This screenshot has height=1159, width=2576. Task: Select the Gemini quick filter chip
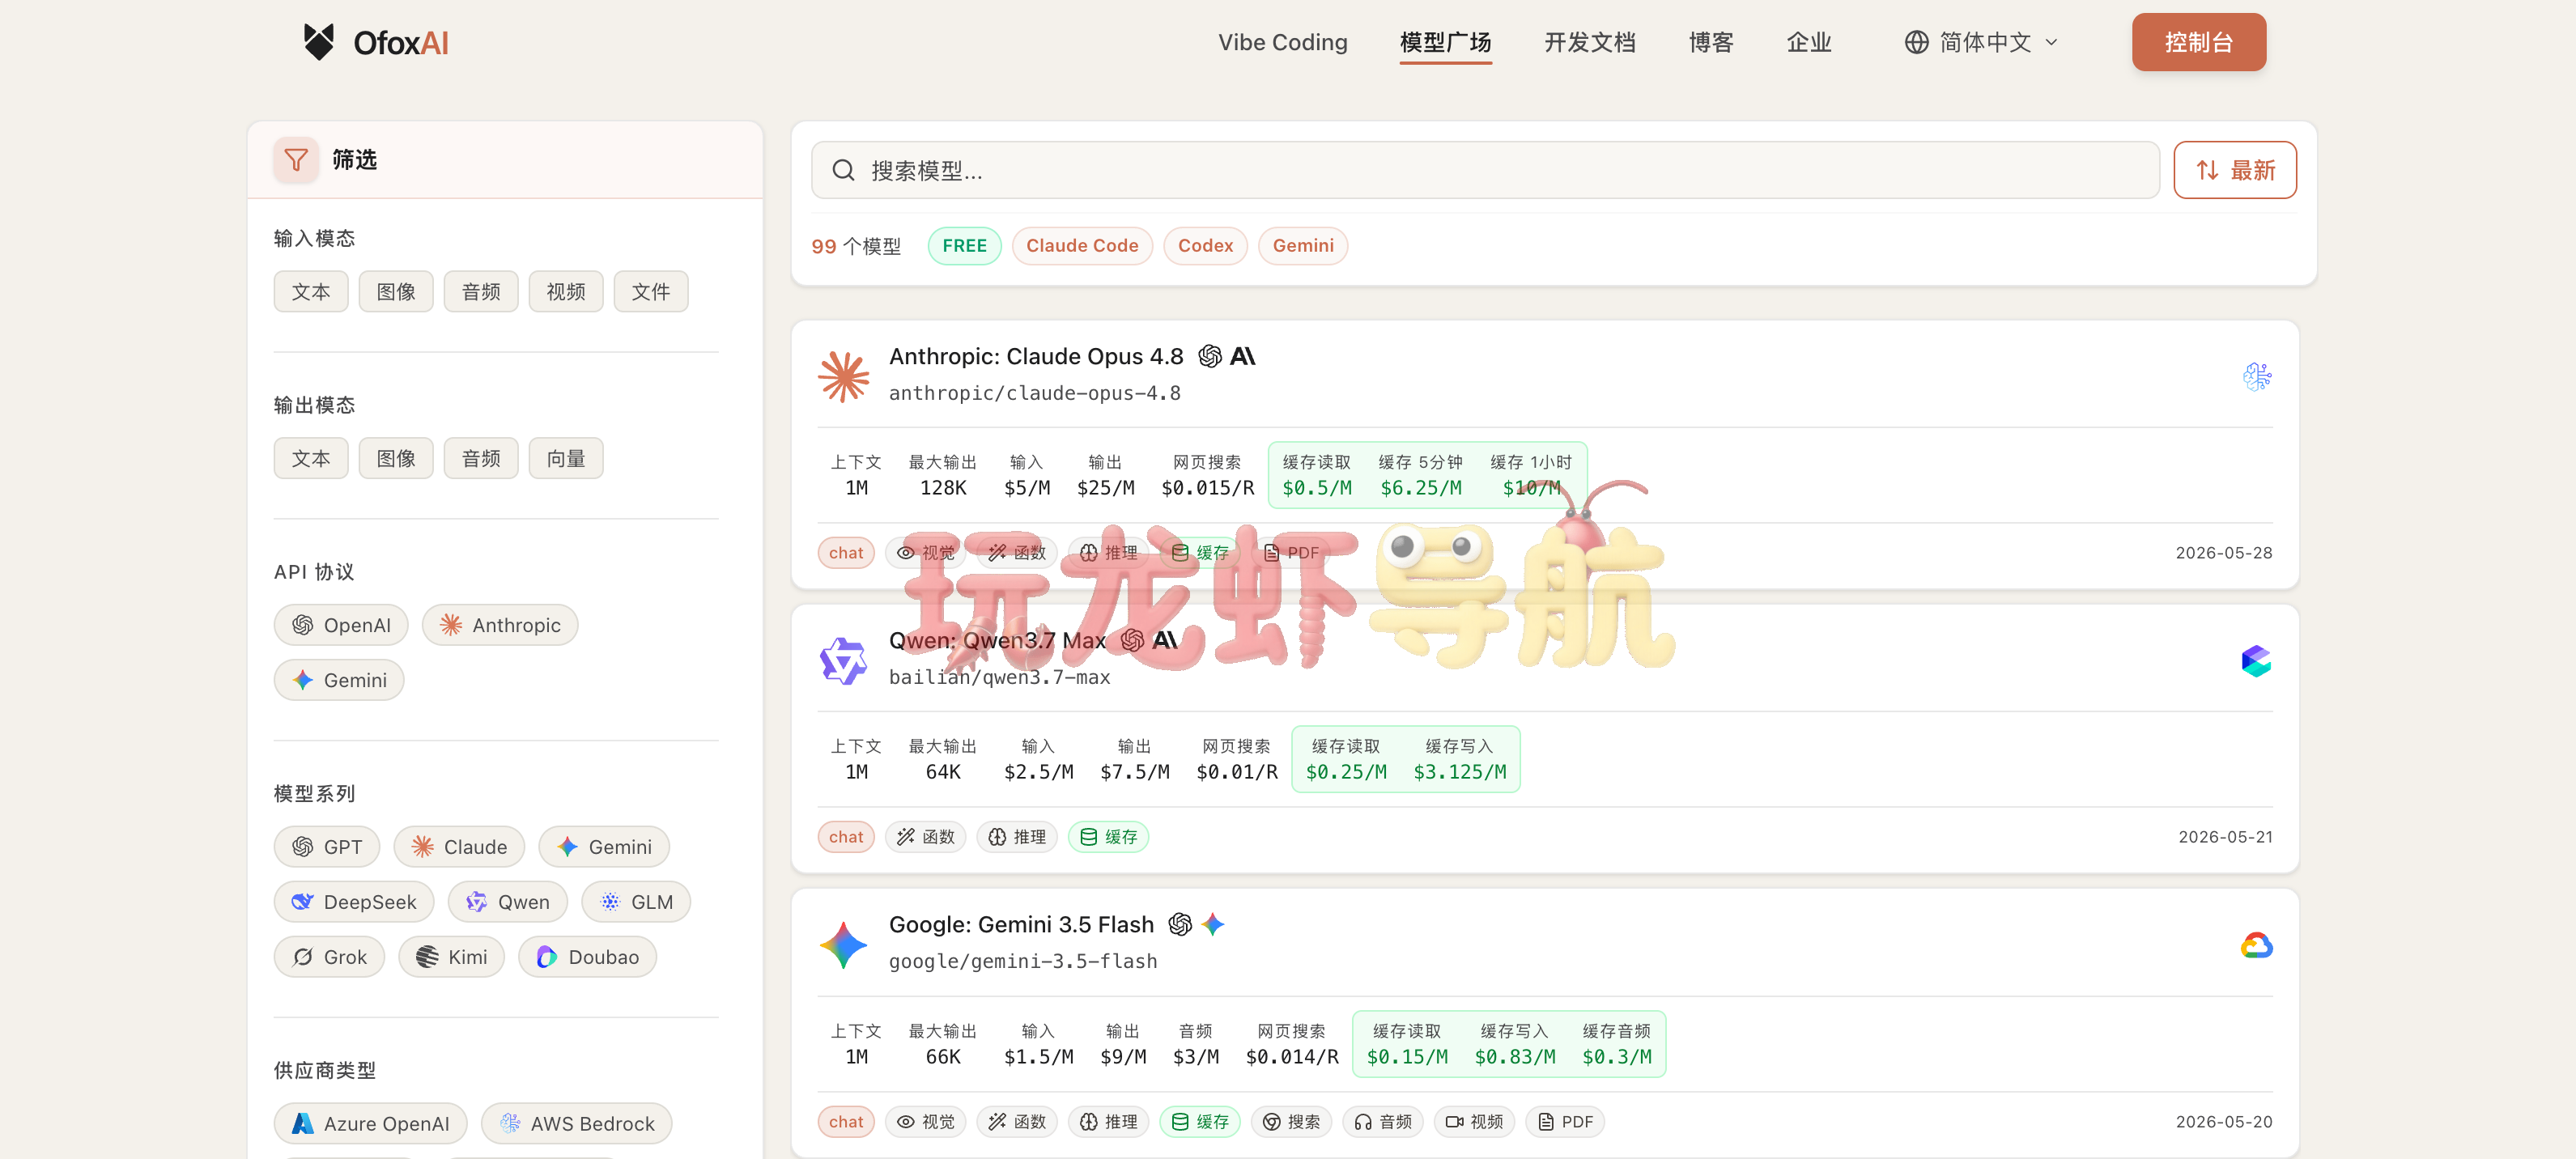click(x=1303, y=246)
